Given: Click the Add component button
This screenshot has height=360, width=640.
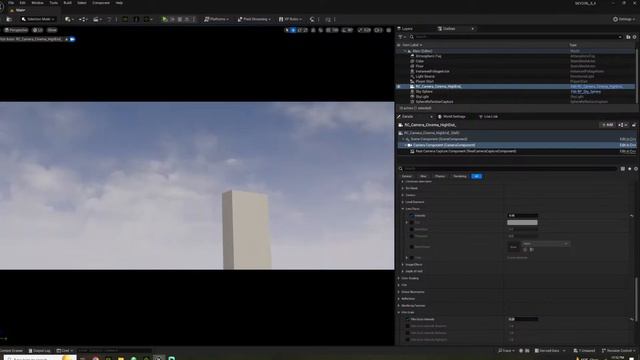Looking at the screenshot, I should click(x=608, y=125).
